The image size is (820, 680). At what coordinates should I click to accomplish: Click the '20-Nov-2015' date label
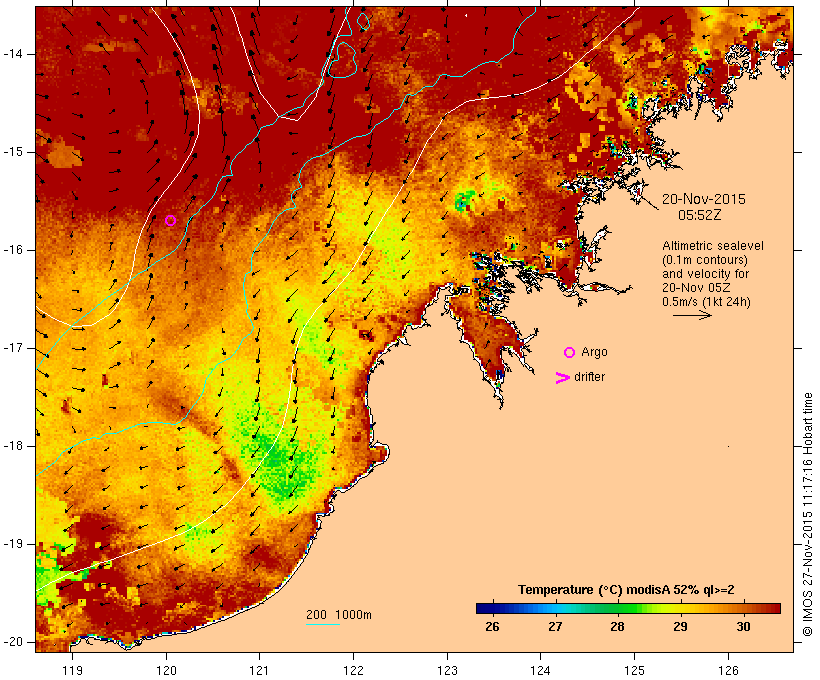pyautogui.click(x=703, y=199)
